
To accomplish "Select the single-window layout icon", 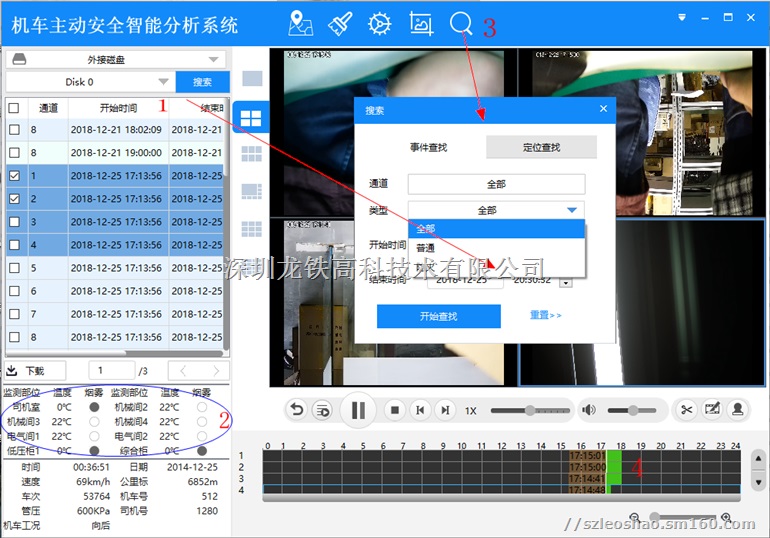I will pyautogui.click(x=252, y=79).
